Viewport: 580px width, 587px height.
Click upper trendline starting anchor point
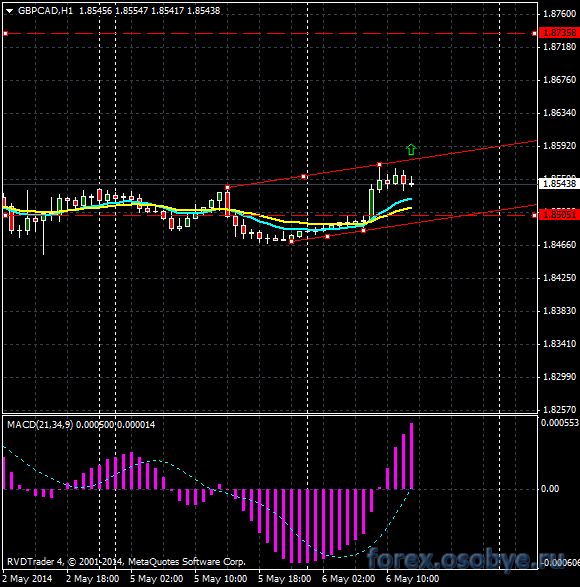pos(227,187)
